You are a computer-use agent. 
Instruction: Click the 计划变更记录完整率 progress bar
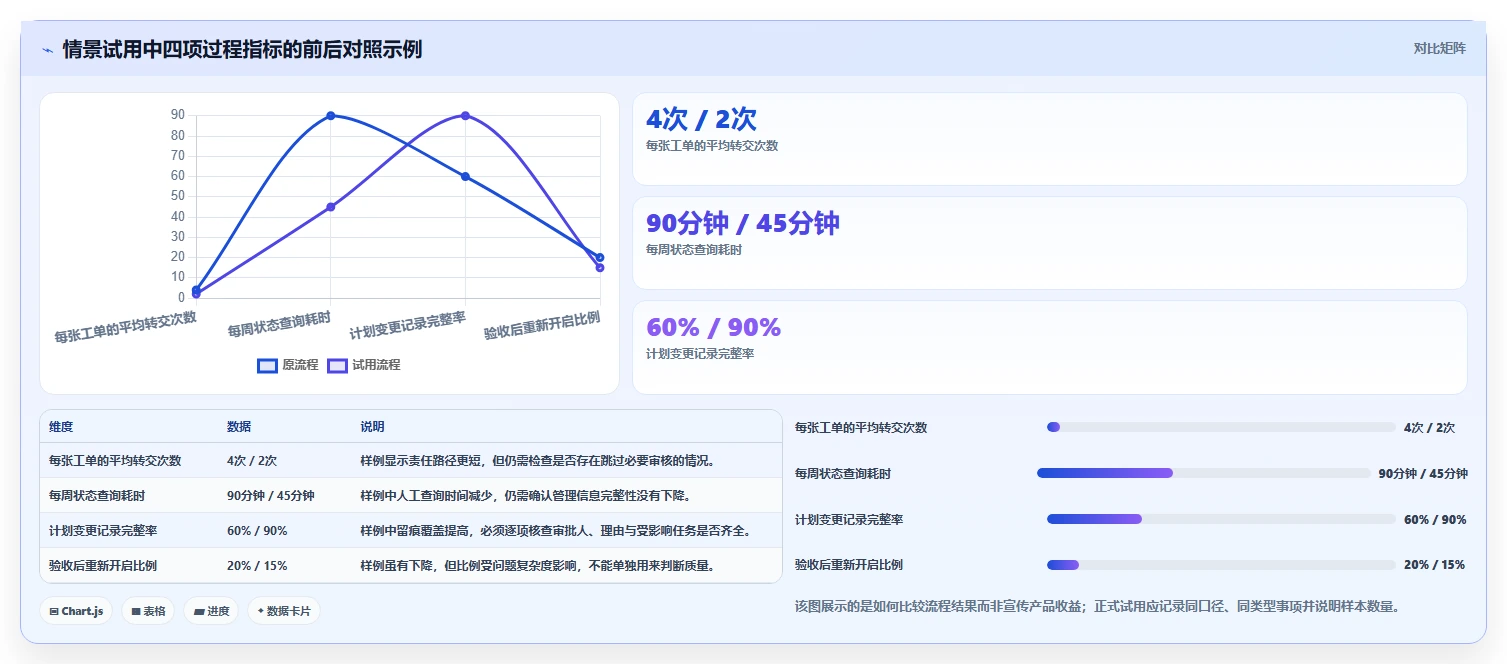[x=1221, y=519]
